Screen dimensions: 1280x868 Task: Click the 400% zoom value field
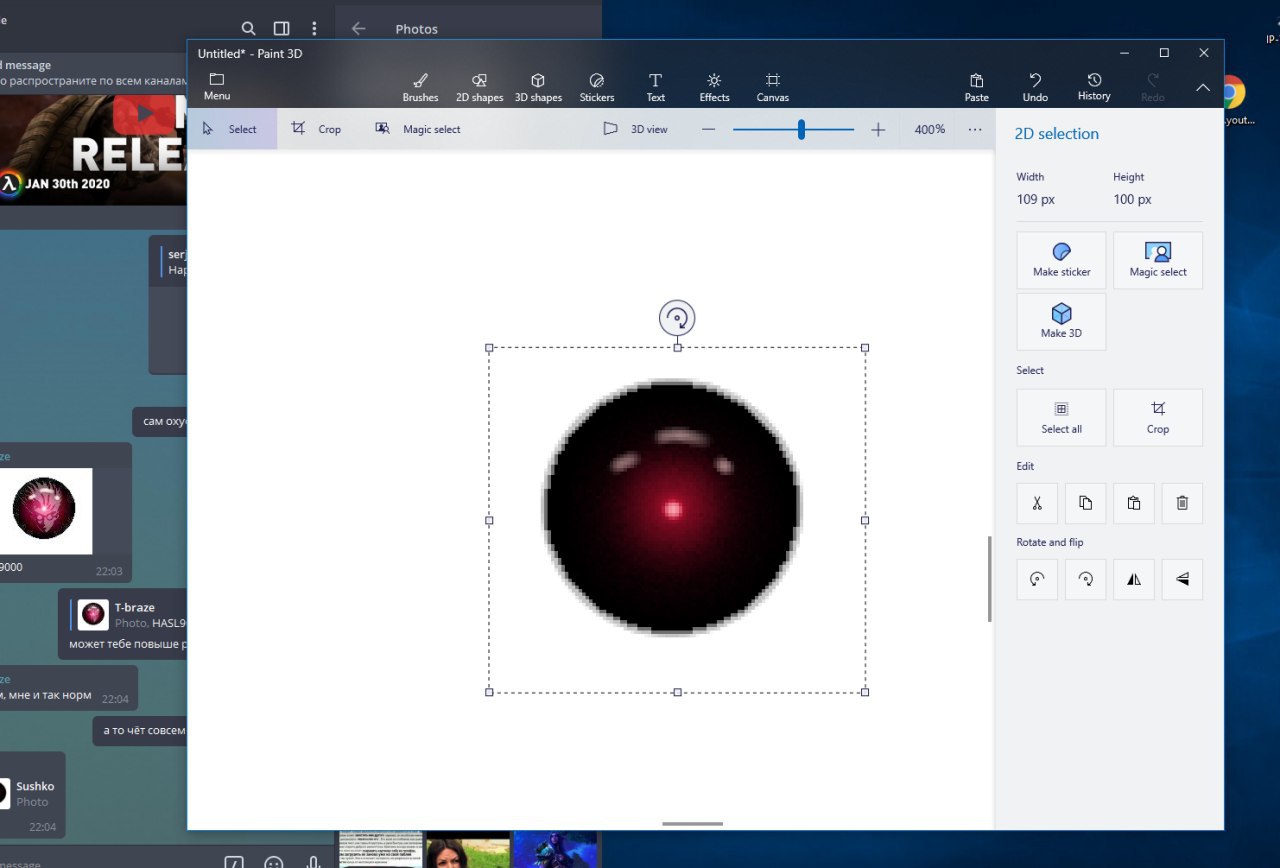click(x=929, y=129)
